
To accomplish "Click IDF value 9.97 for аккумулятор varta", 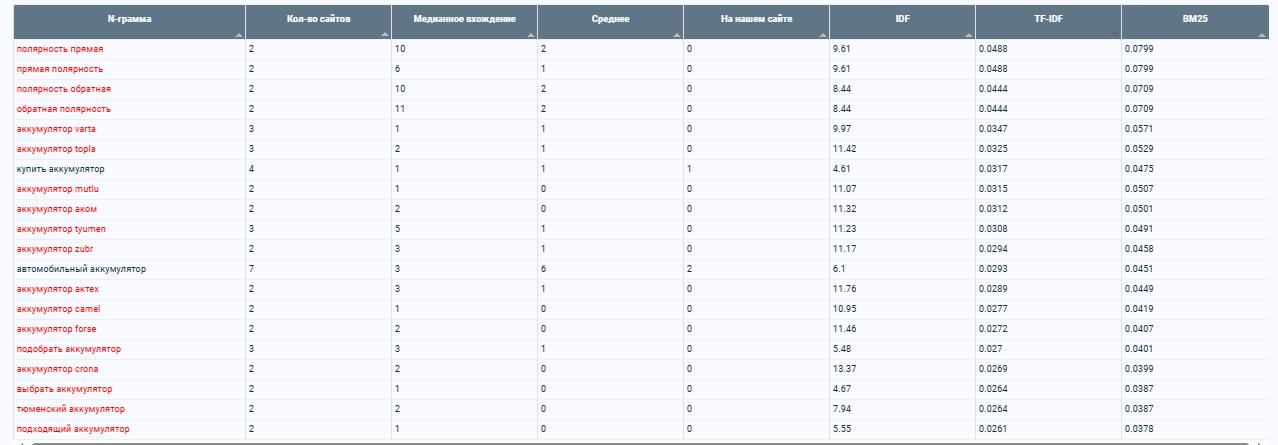I will click(841, 129).
